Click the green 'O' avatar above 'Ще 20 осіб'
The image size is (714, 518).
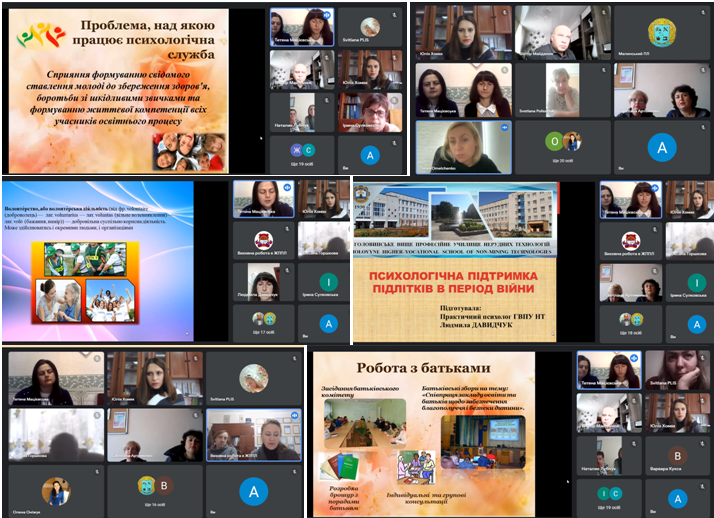(x=555, y=140)
